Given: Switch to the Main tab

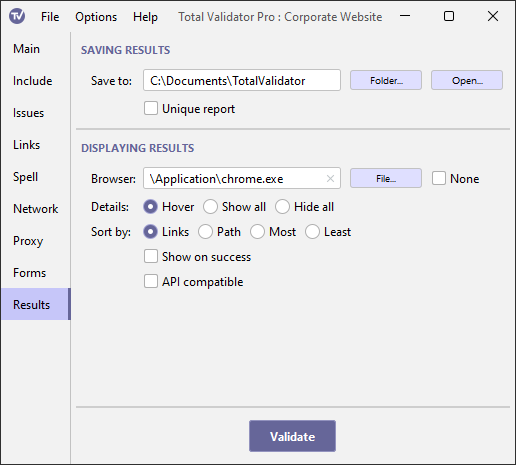Looking at the screenshot, I should point(35,49).
